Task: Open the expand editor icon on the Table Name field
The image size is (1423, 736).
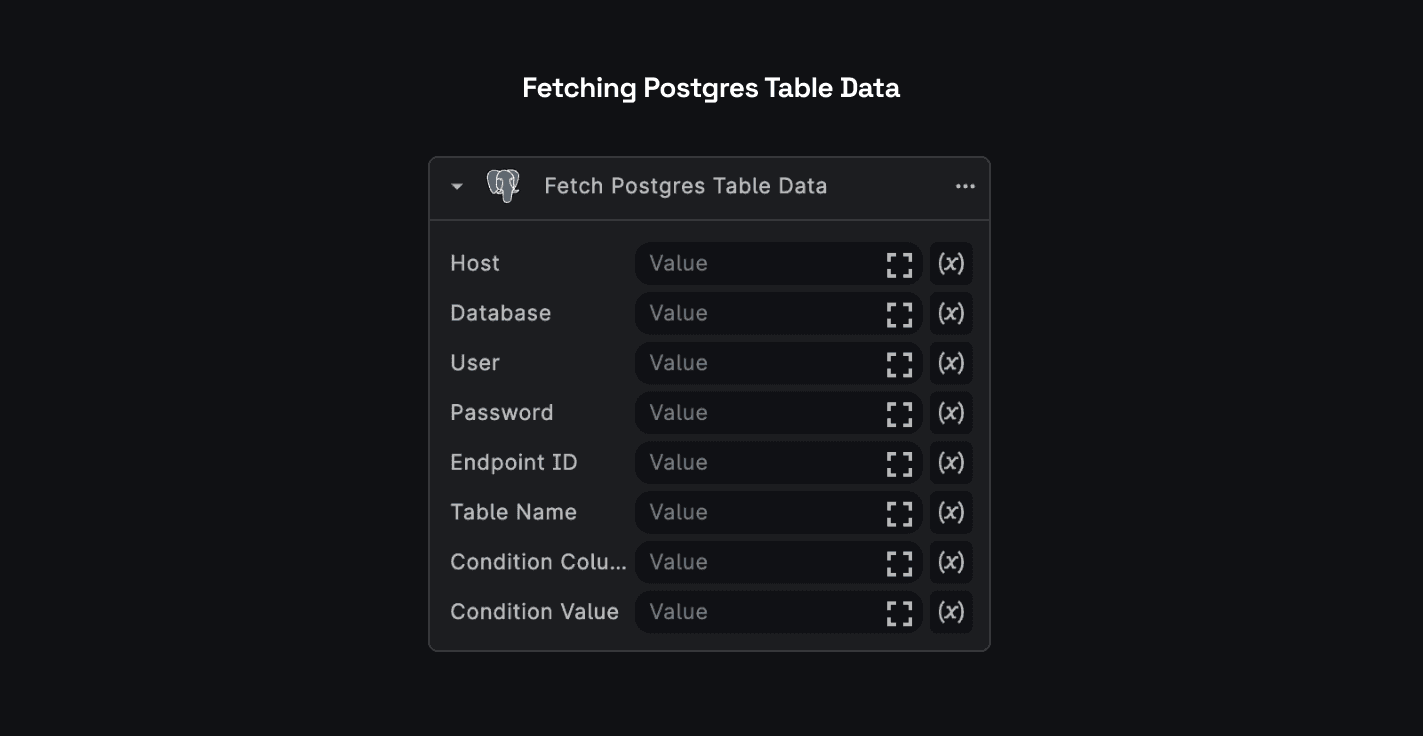Action: (x=898, y=513)
